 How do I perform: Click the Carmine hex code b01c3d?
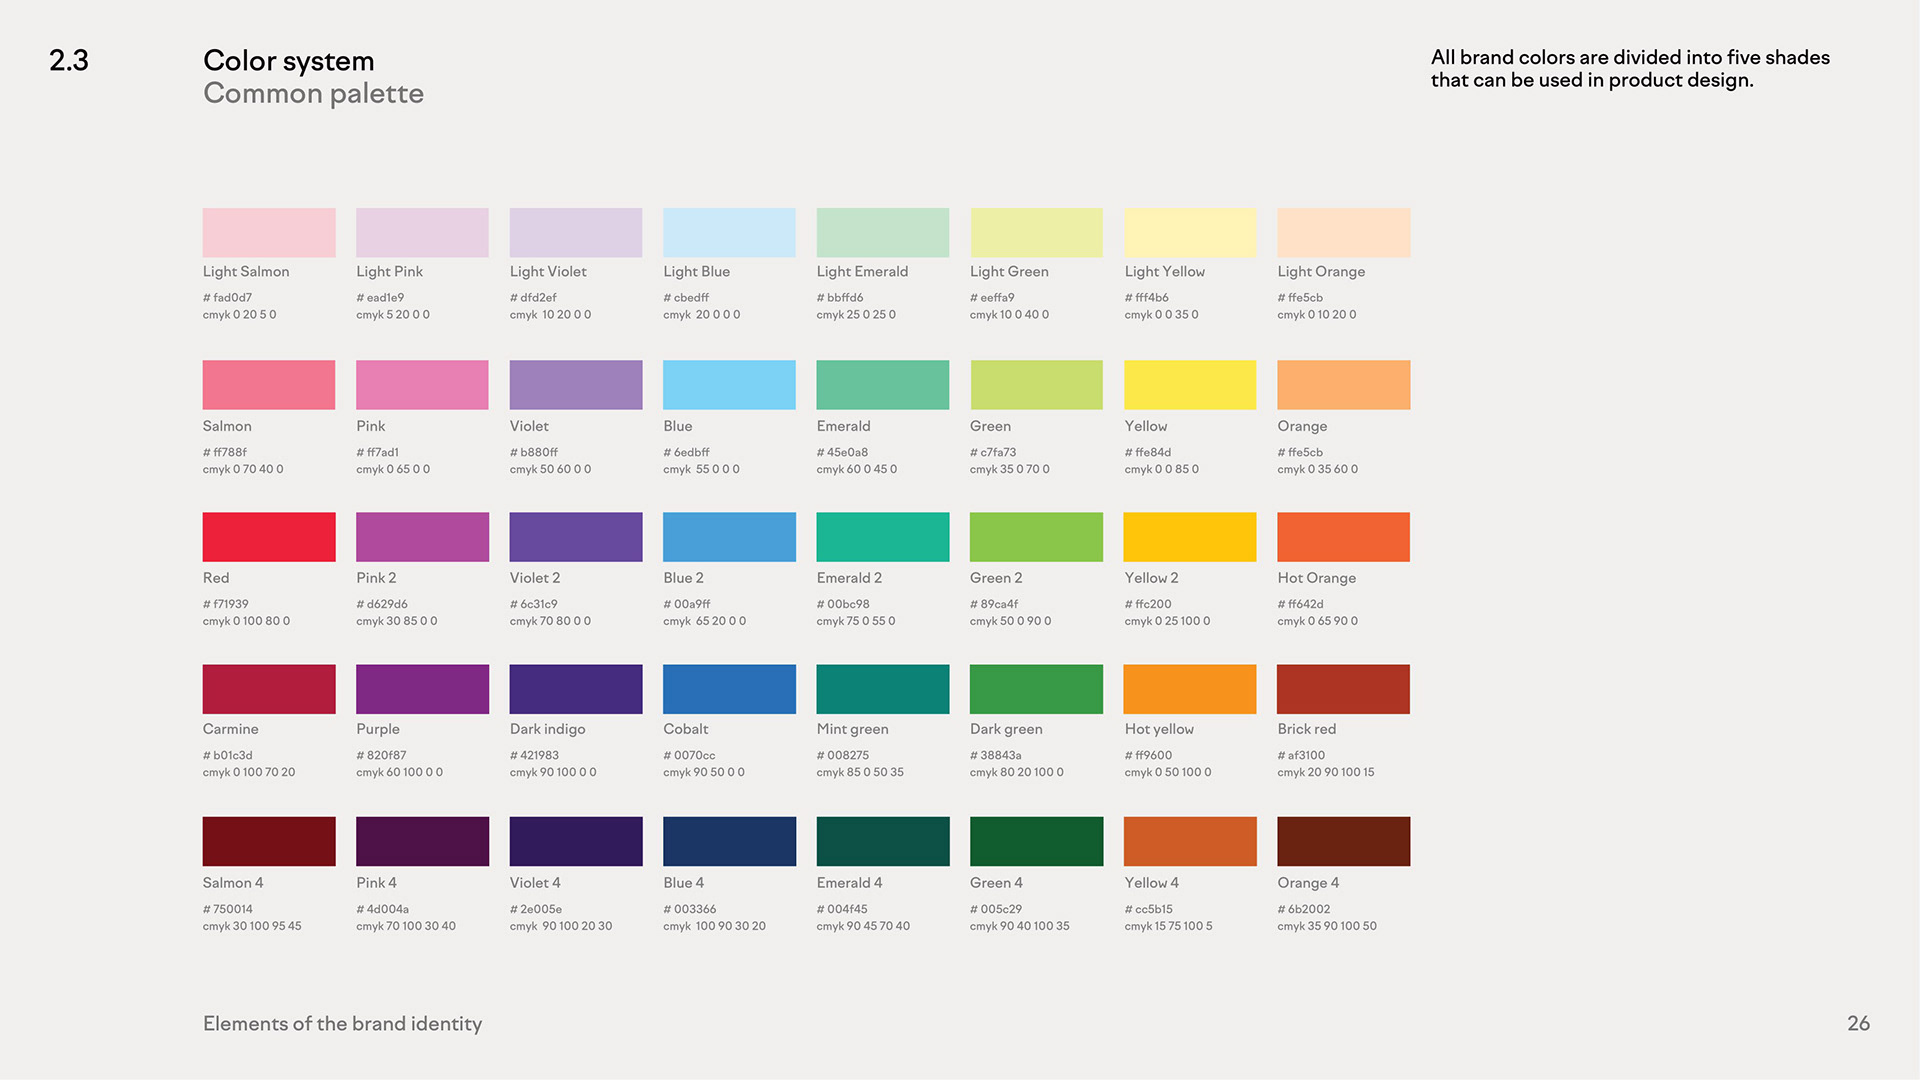(228, 755)
